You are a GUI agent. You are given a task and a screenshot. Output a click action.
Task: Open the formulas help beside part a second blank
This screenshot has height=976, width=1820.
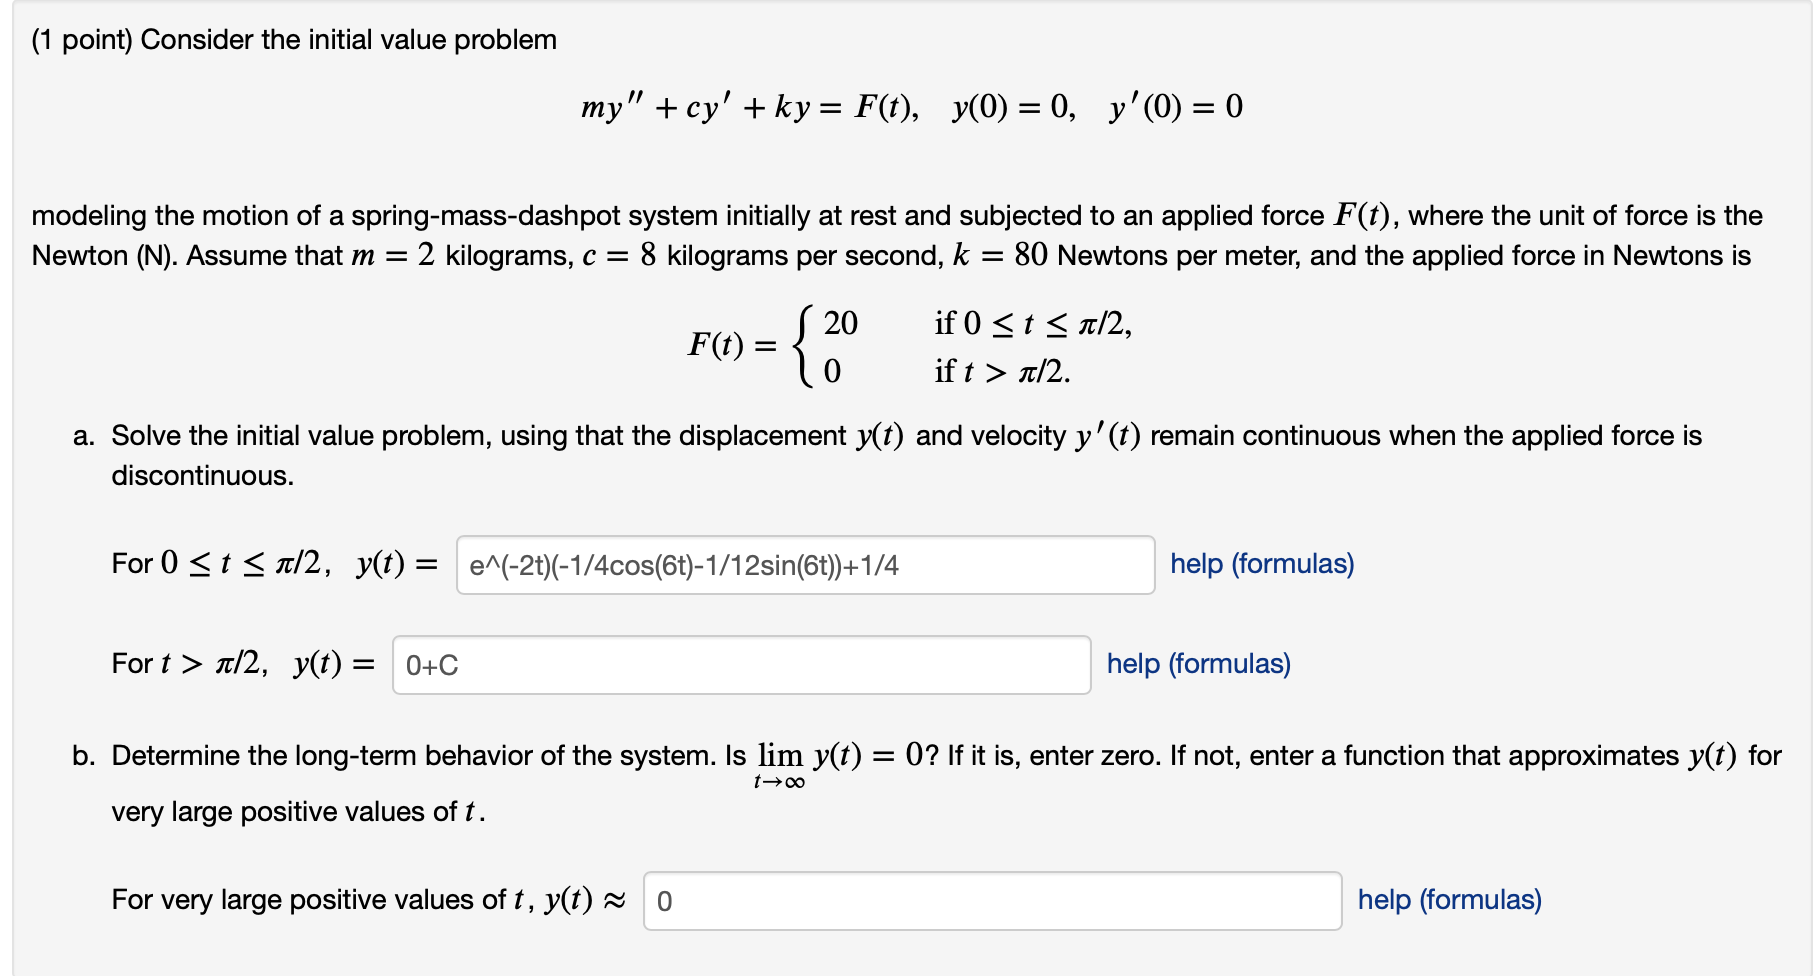tap(1196, 664)
